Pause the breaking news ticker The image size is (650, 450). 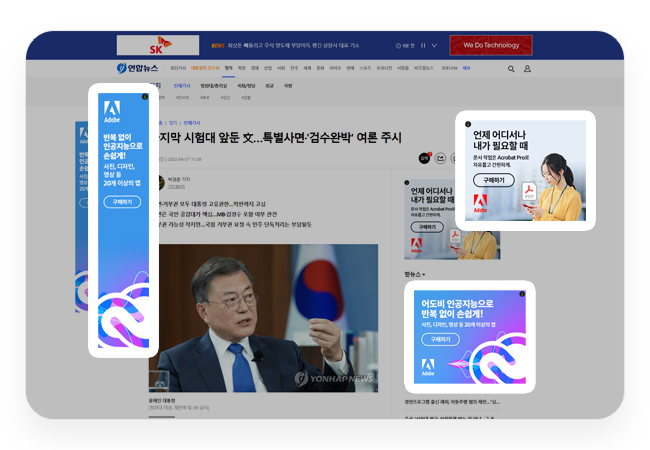(x=423, y=46)
